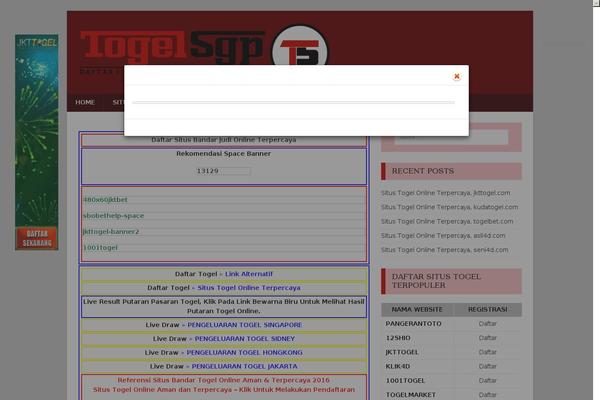Open recent post about kudatogel.com
600x400 pixels.
point(449,207)
